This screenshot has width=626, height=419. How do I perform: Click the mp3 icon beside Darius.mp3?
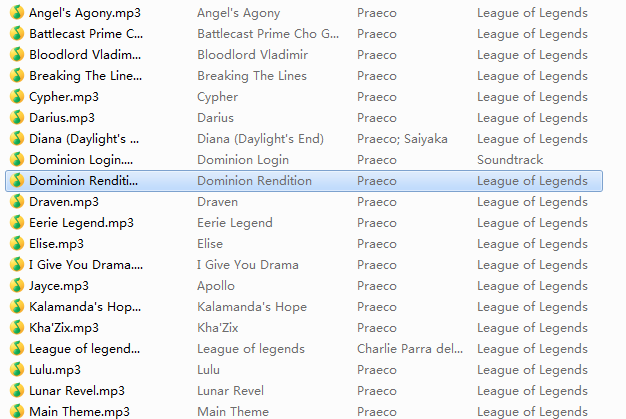pyautogui.click(x=17, y=117)
